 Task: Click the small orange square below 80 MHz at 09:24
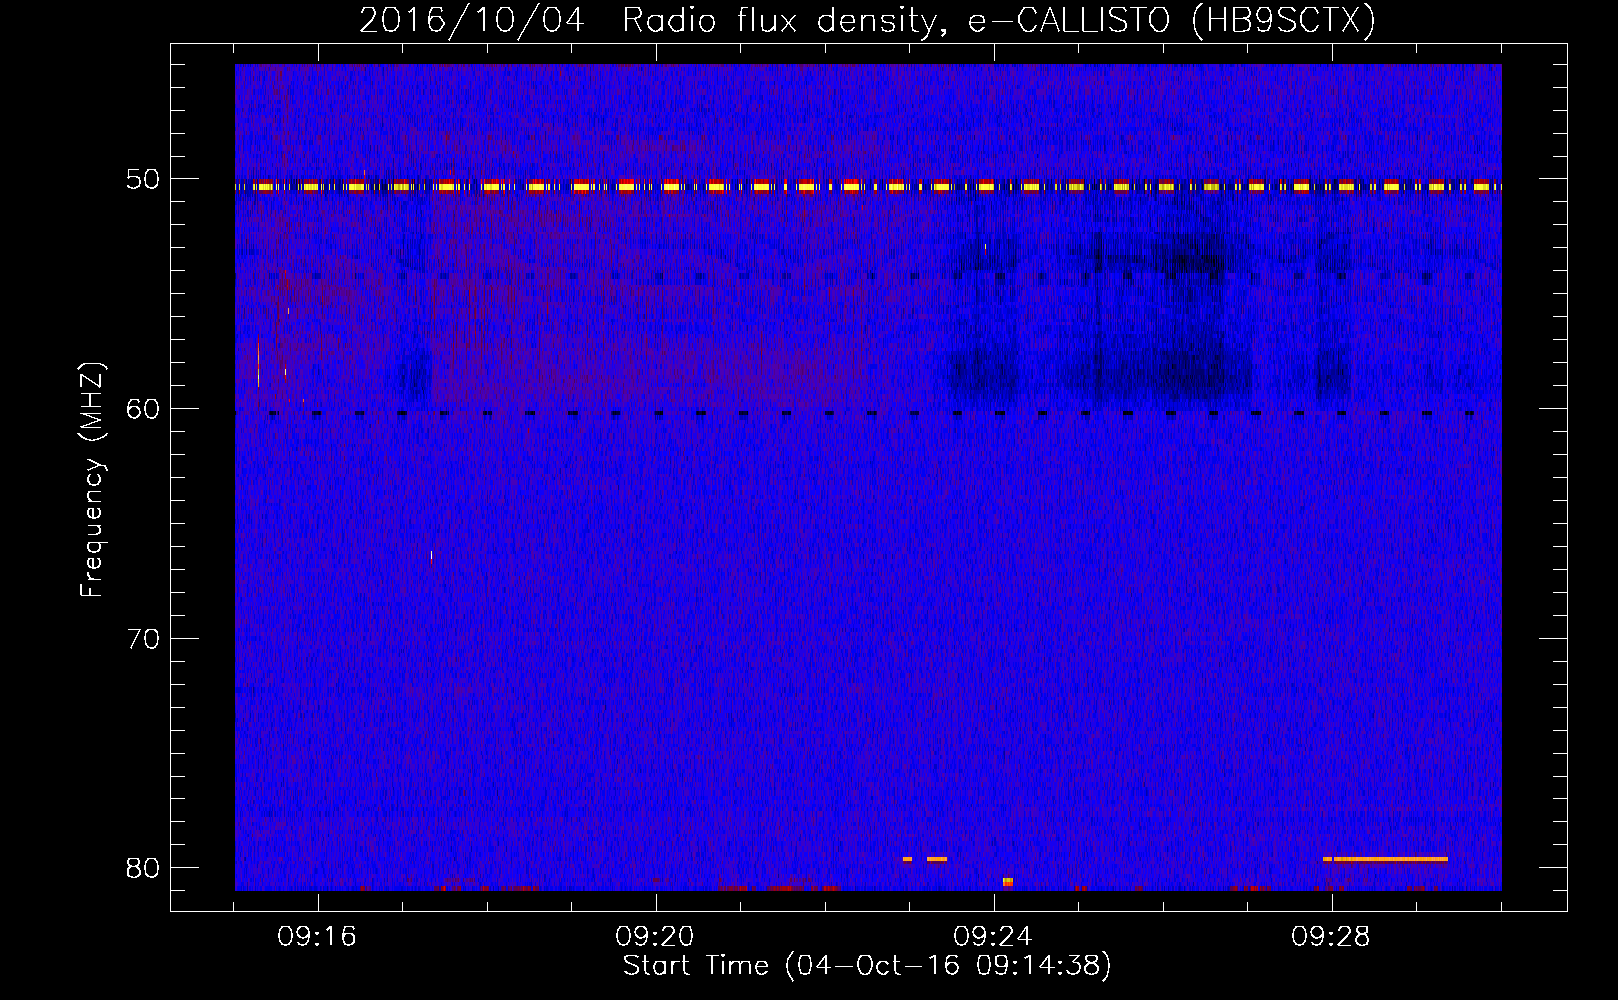click(1008, 882)
